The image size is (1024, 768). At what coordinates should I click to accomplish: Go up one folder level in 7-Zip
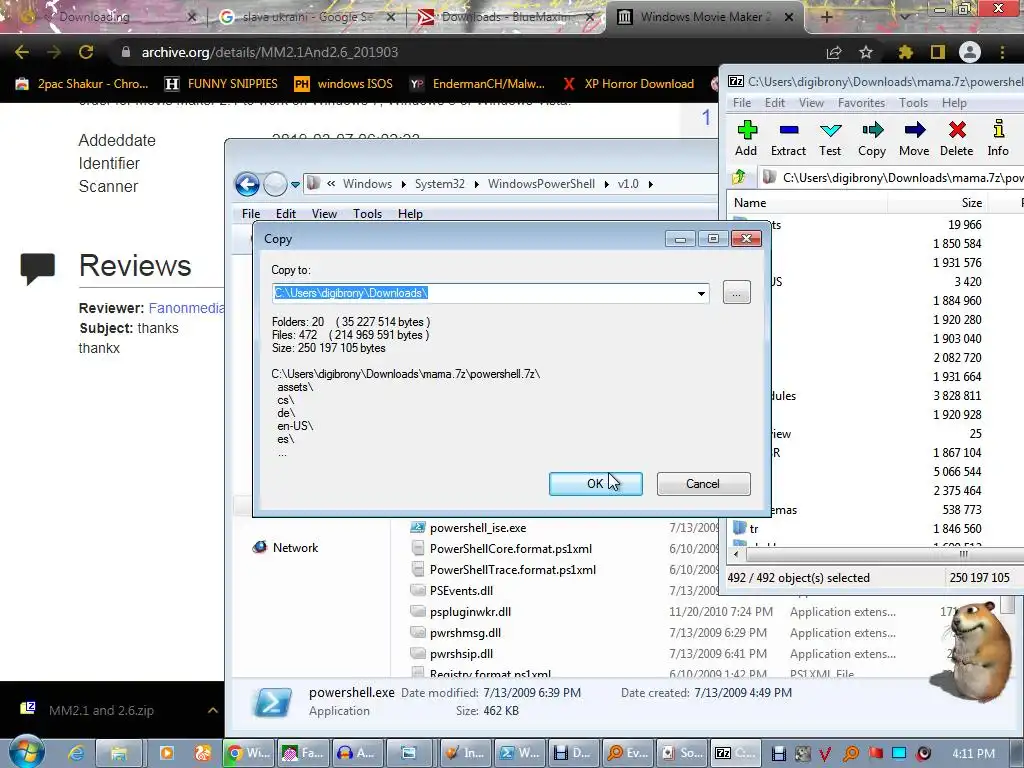pos(739,177)
